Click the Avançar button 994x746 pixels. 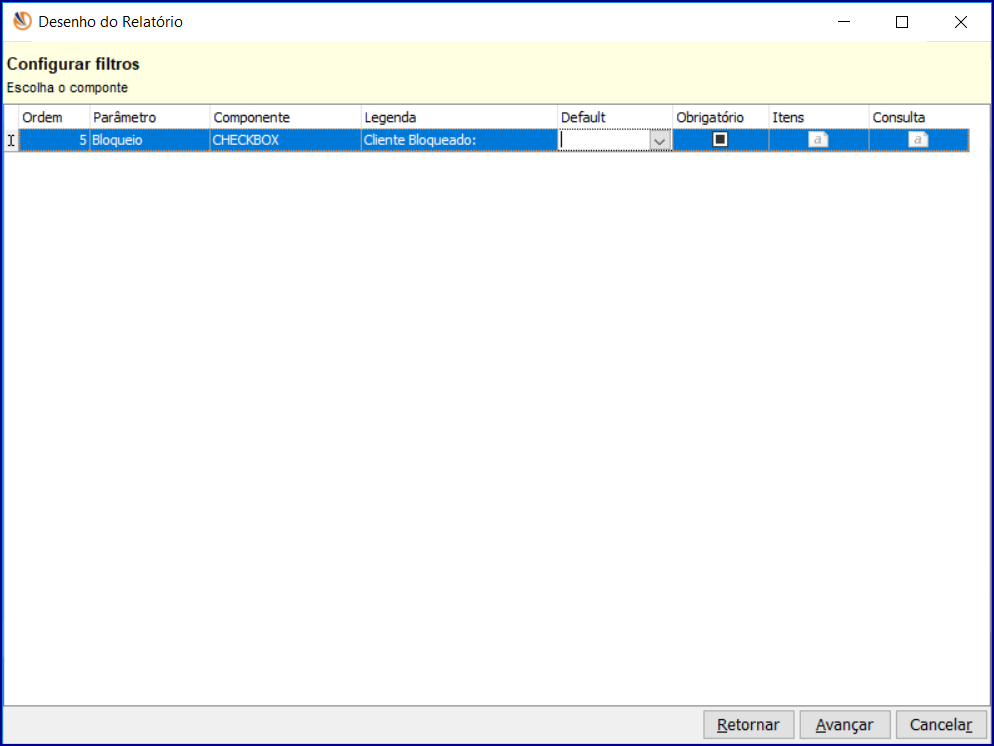point(844,724)
